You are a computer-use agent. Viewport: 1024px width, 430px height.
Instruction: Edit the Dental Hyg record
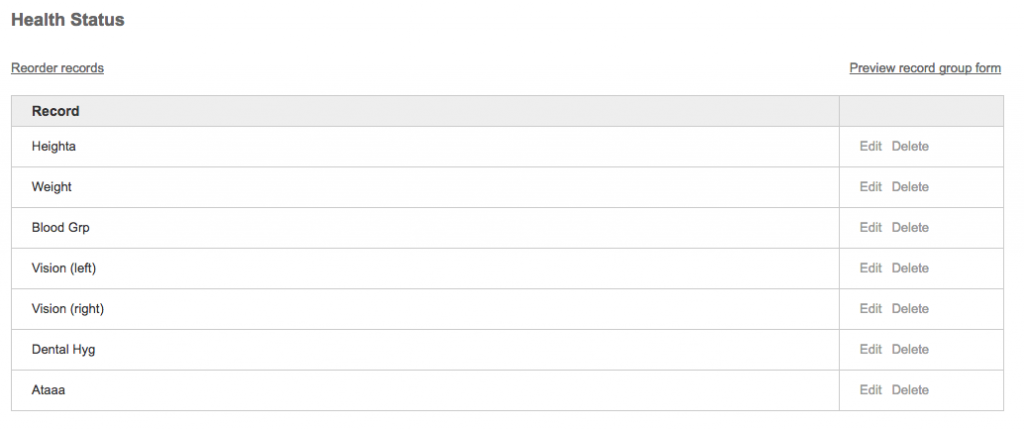point(870,349)
